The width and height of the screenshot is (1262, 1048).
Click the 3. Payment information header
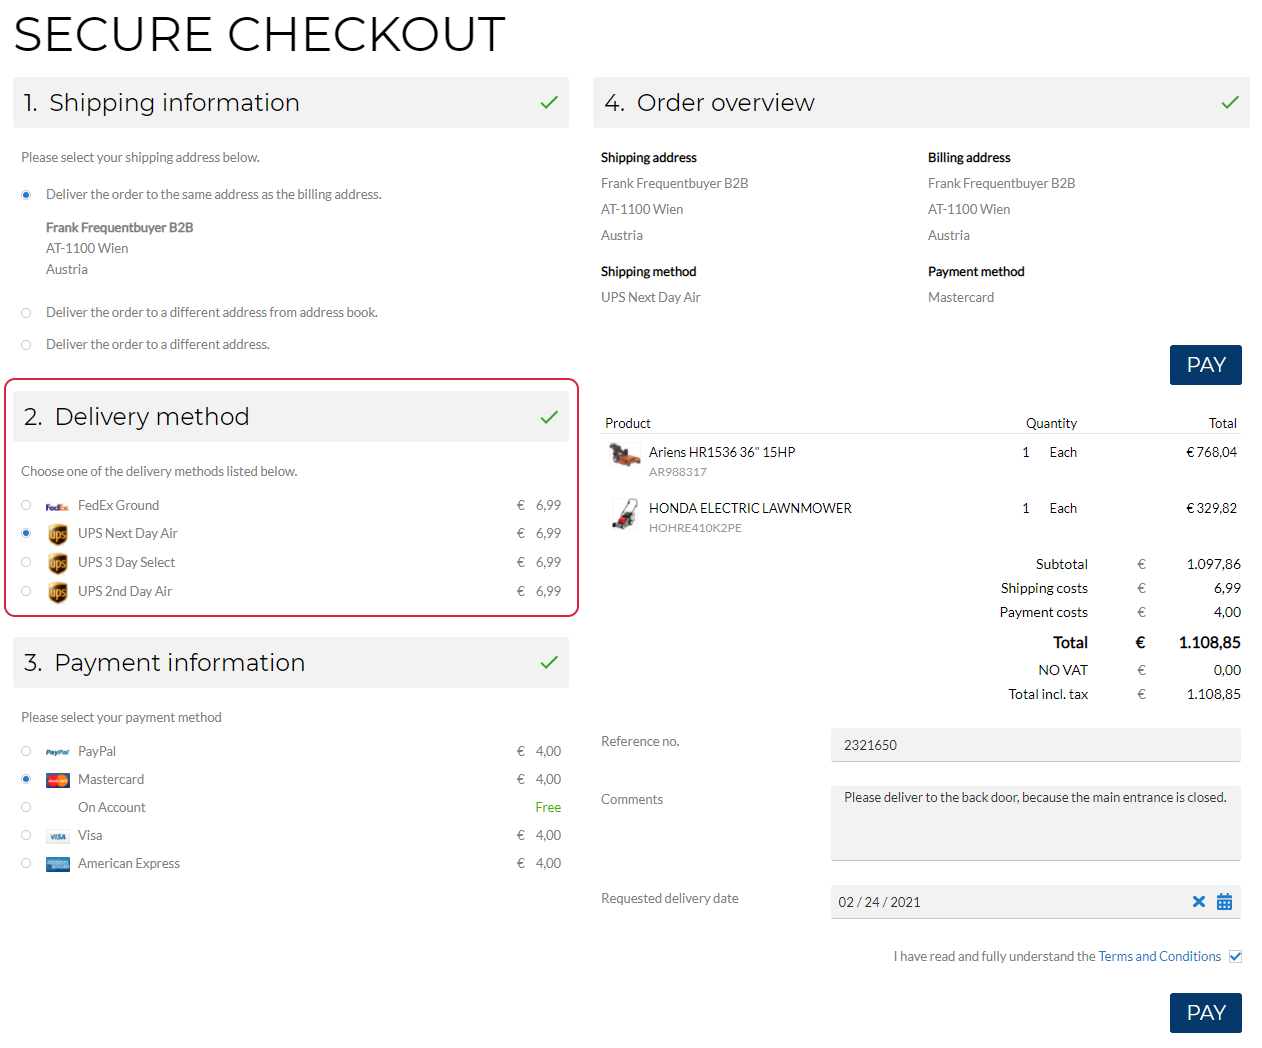[x=291, y=663]
